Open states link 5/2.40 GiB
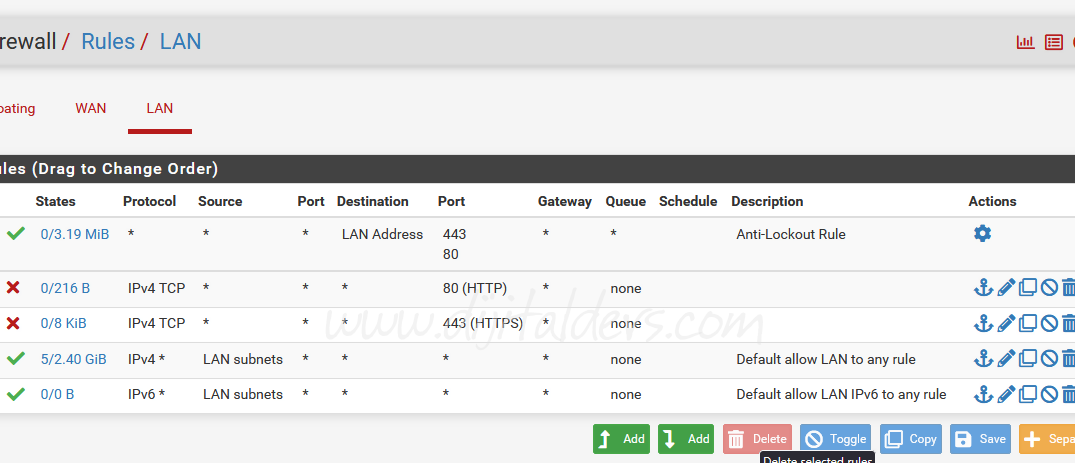 pos(73,359)
